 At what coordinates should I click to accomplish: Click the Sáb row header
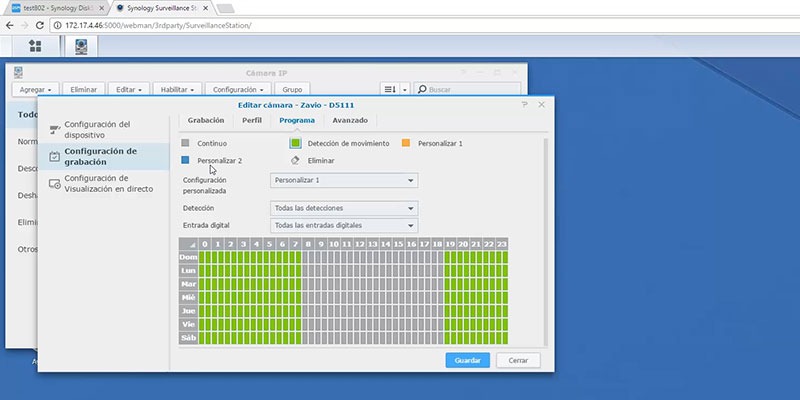pyautogui.click(x=188, y=337)
